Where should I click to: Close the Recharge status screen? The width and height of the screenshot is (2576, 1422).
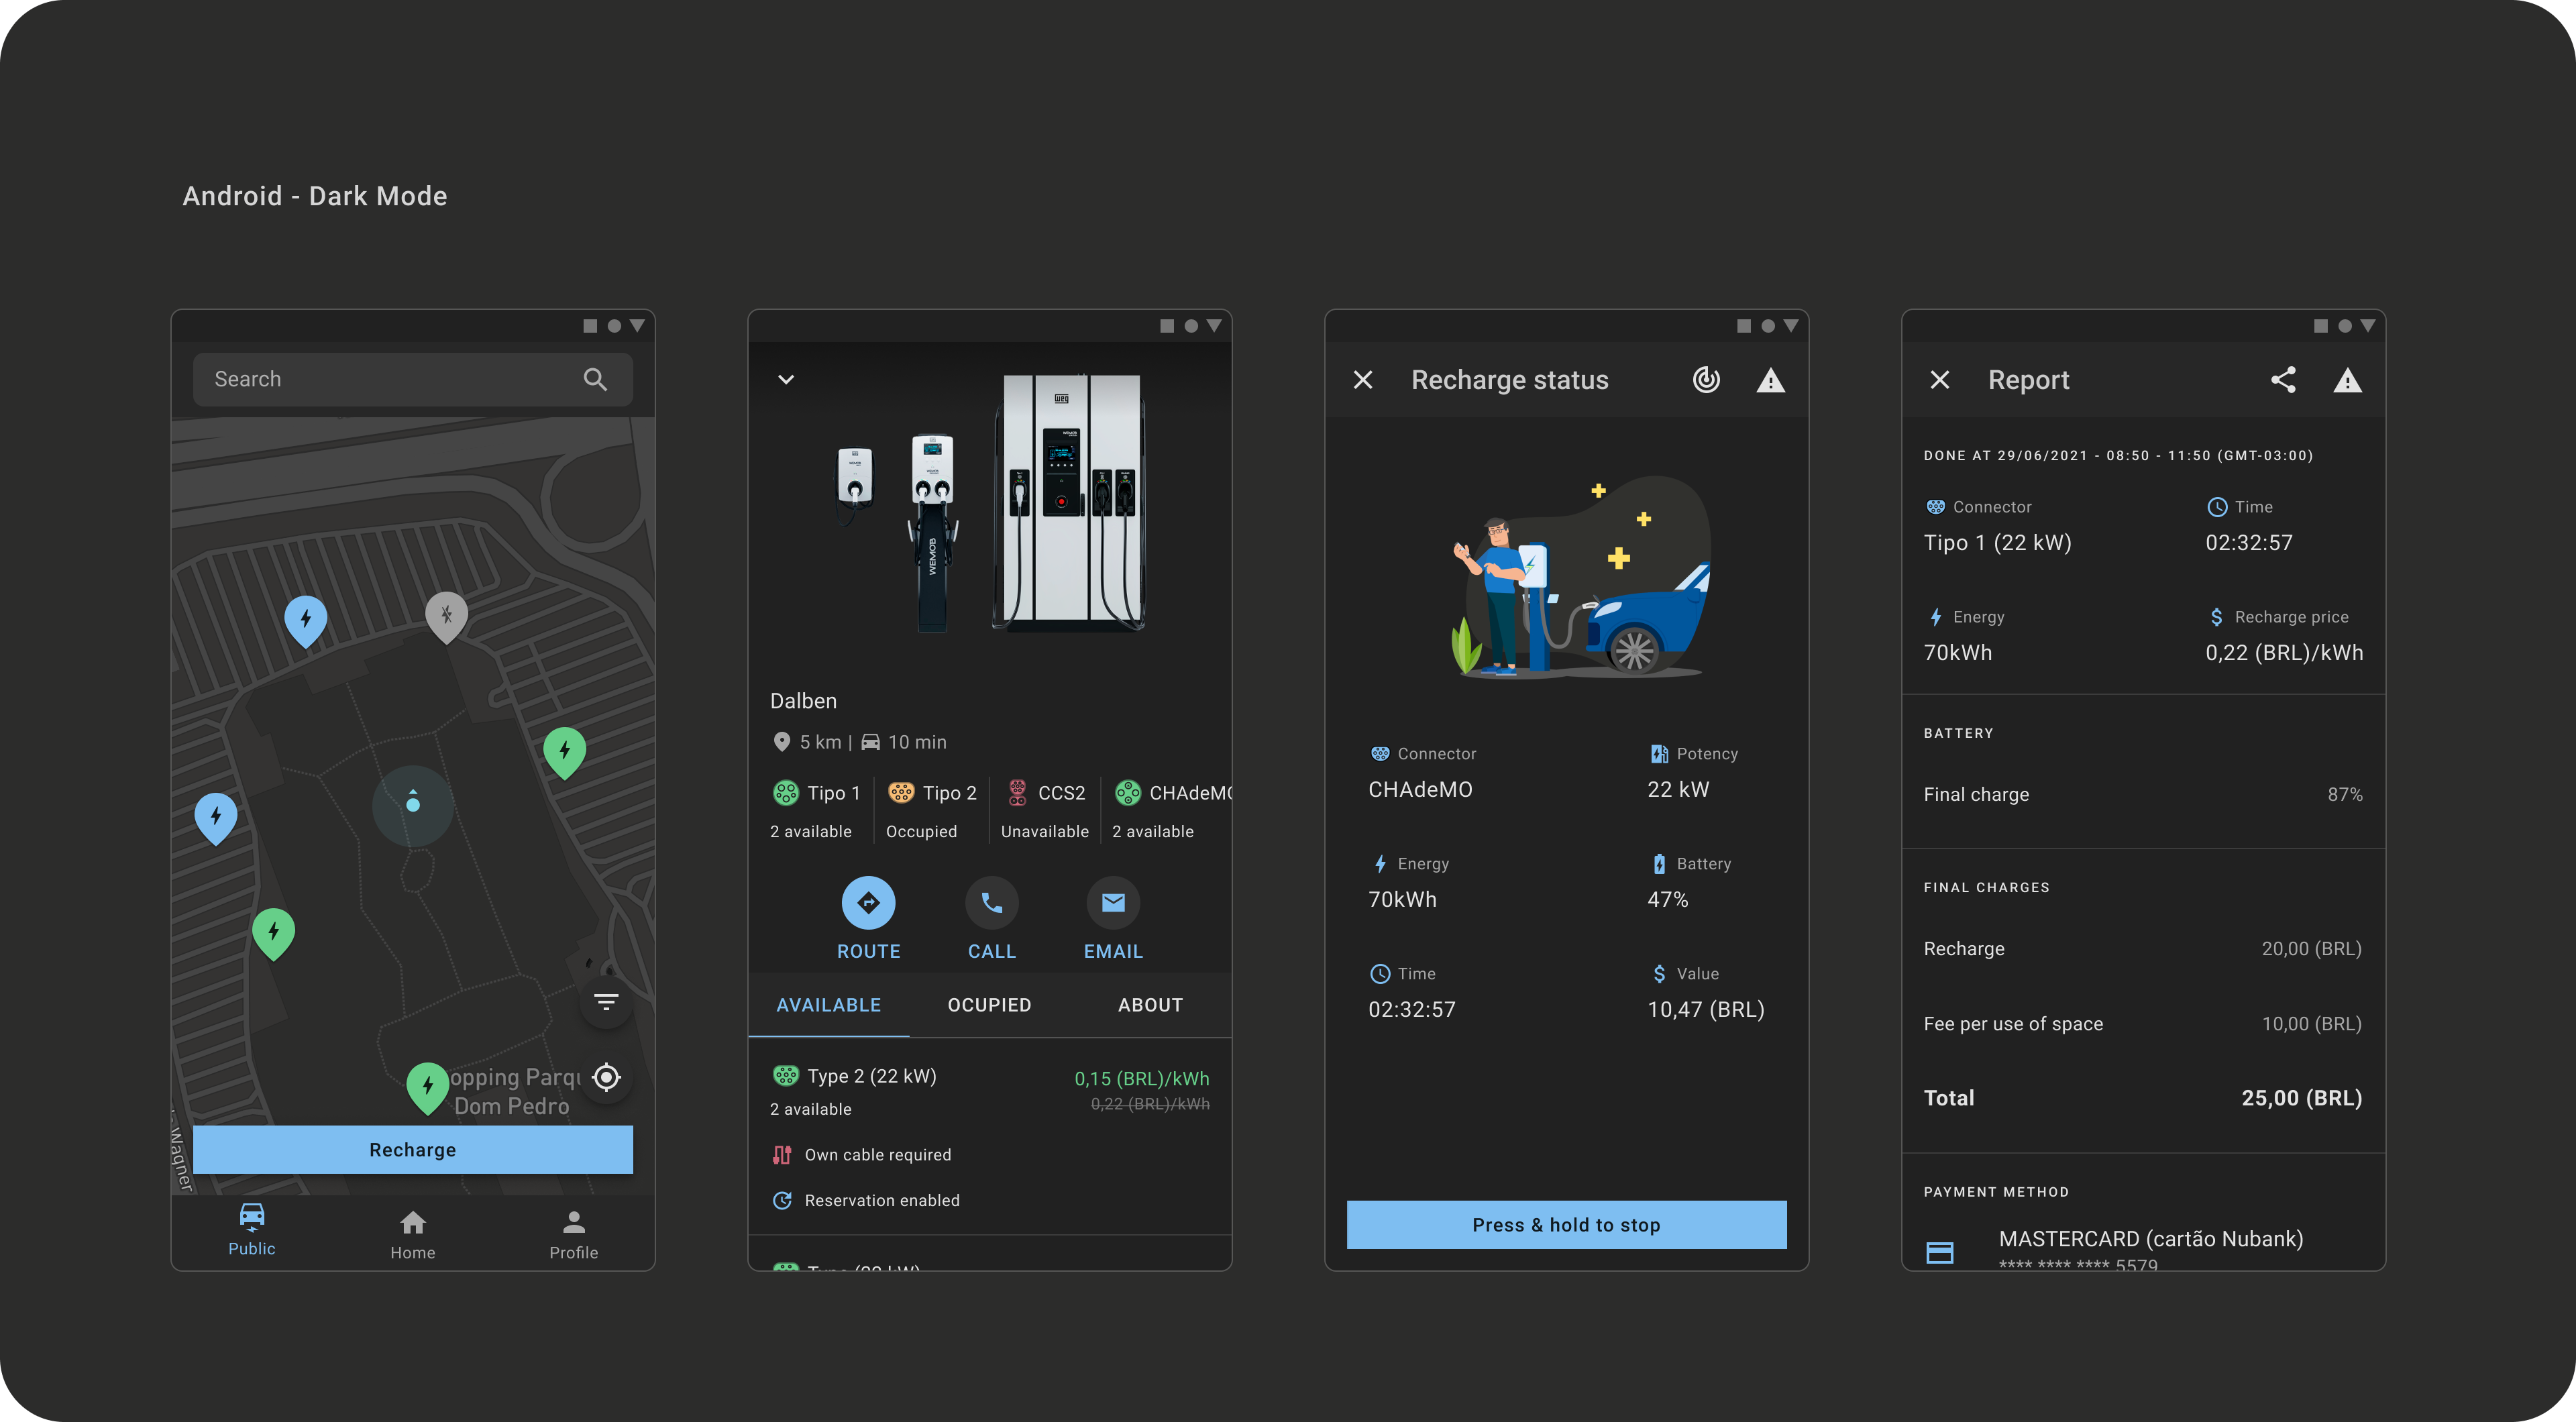click(x=1363, y=380)
